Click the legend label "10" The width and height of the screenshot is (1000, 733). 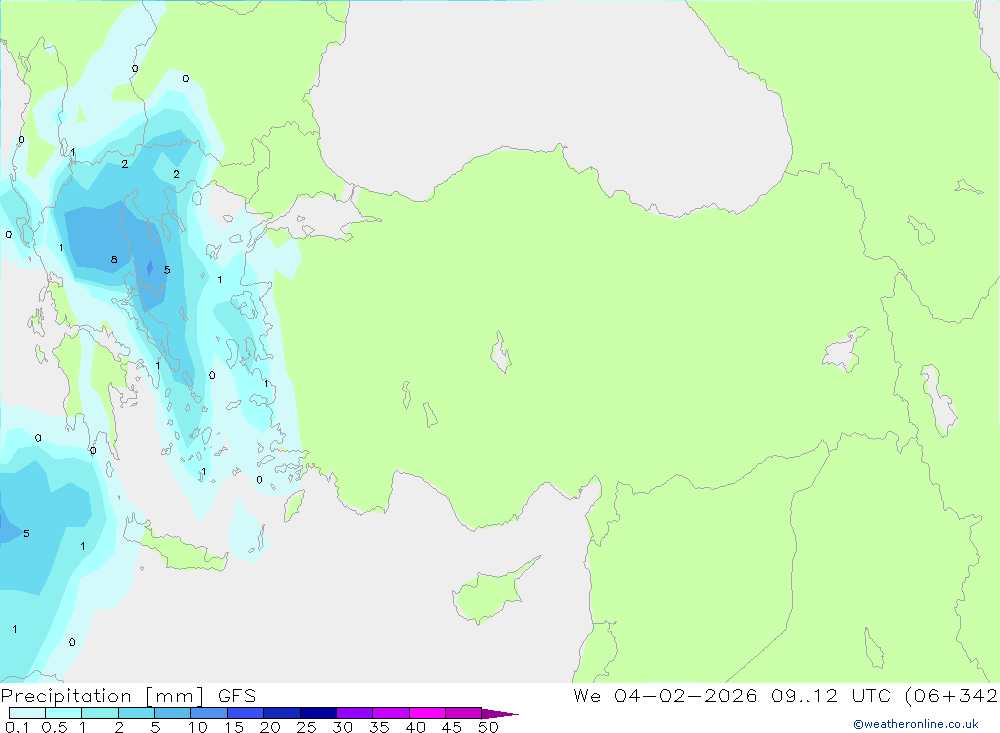pos(198,727)
